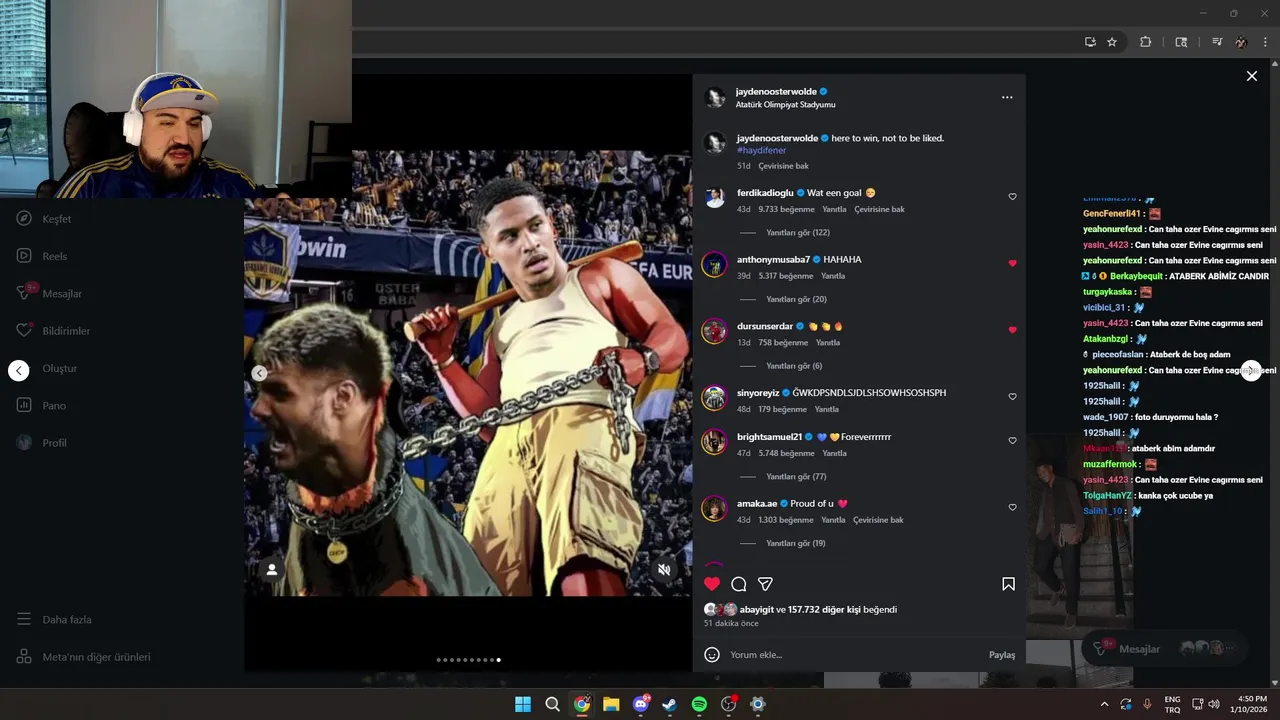The image size is (1280, 720).
Task: Show previous carousel image in the post
Action: 259,373
